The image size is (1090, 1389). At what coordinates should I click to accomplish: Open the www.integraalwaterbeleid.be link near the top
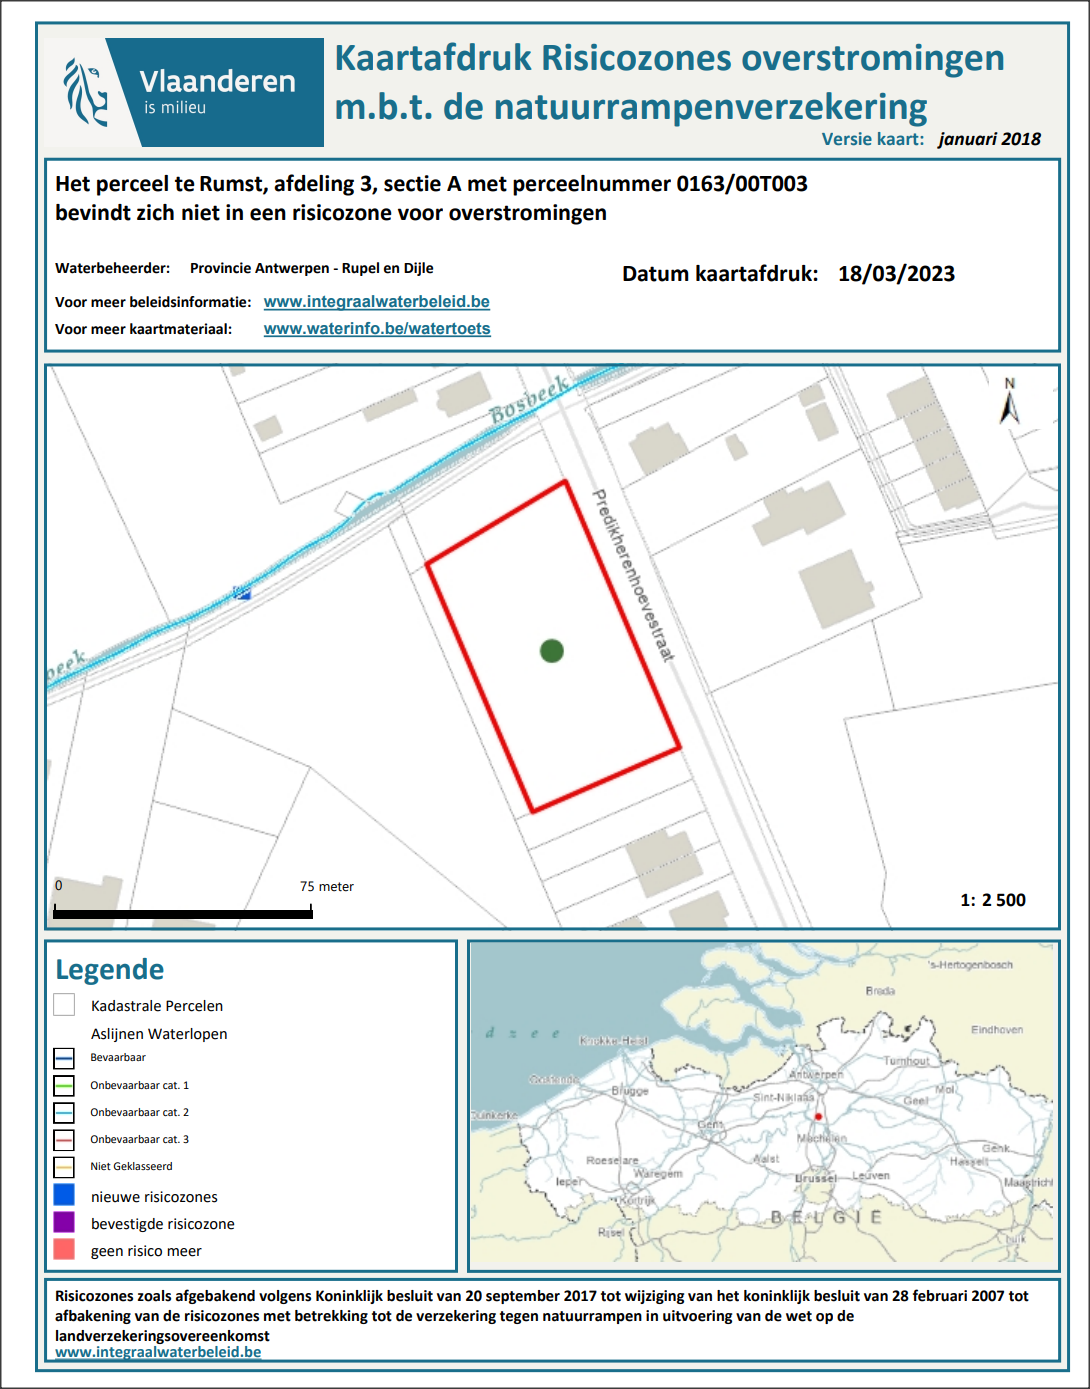pyautogui.click(x=376, y=302)
